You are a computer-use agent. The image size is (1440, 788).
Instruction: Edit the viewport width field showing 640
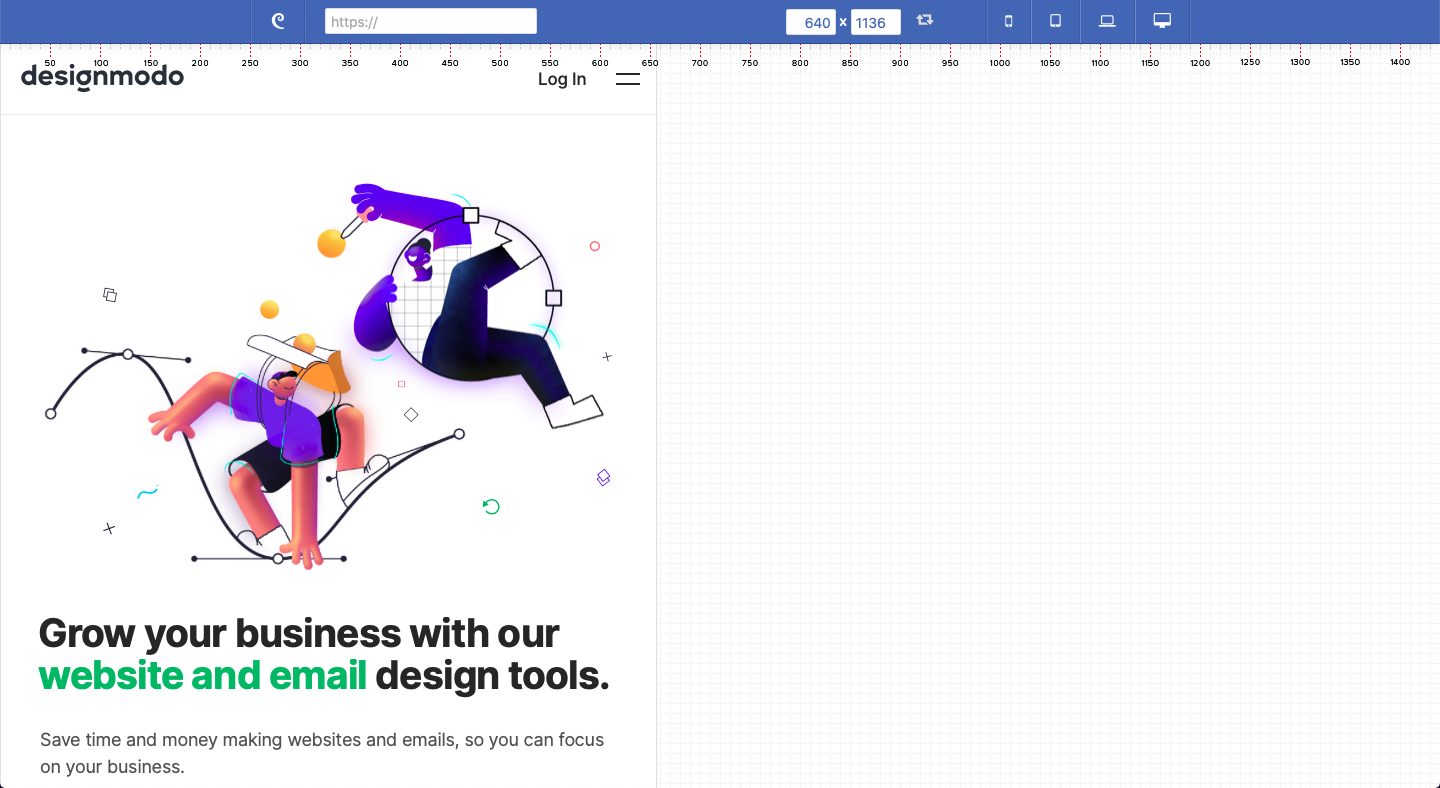[811, 22]
